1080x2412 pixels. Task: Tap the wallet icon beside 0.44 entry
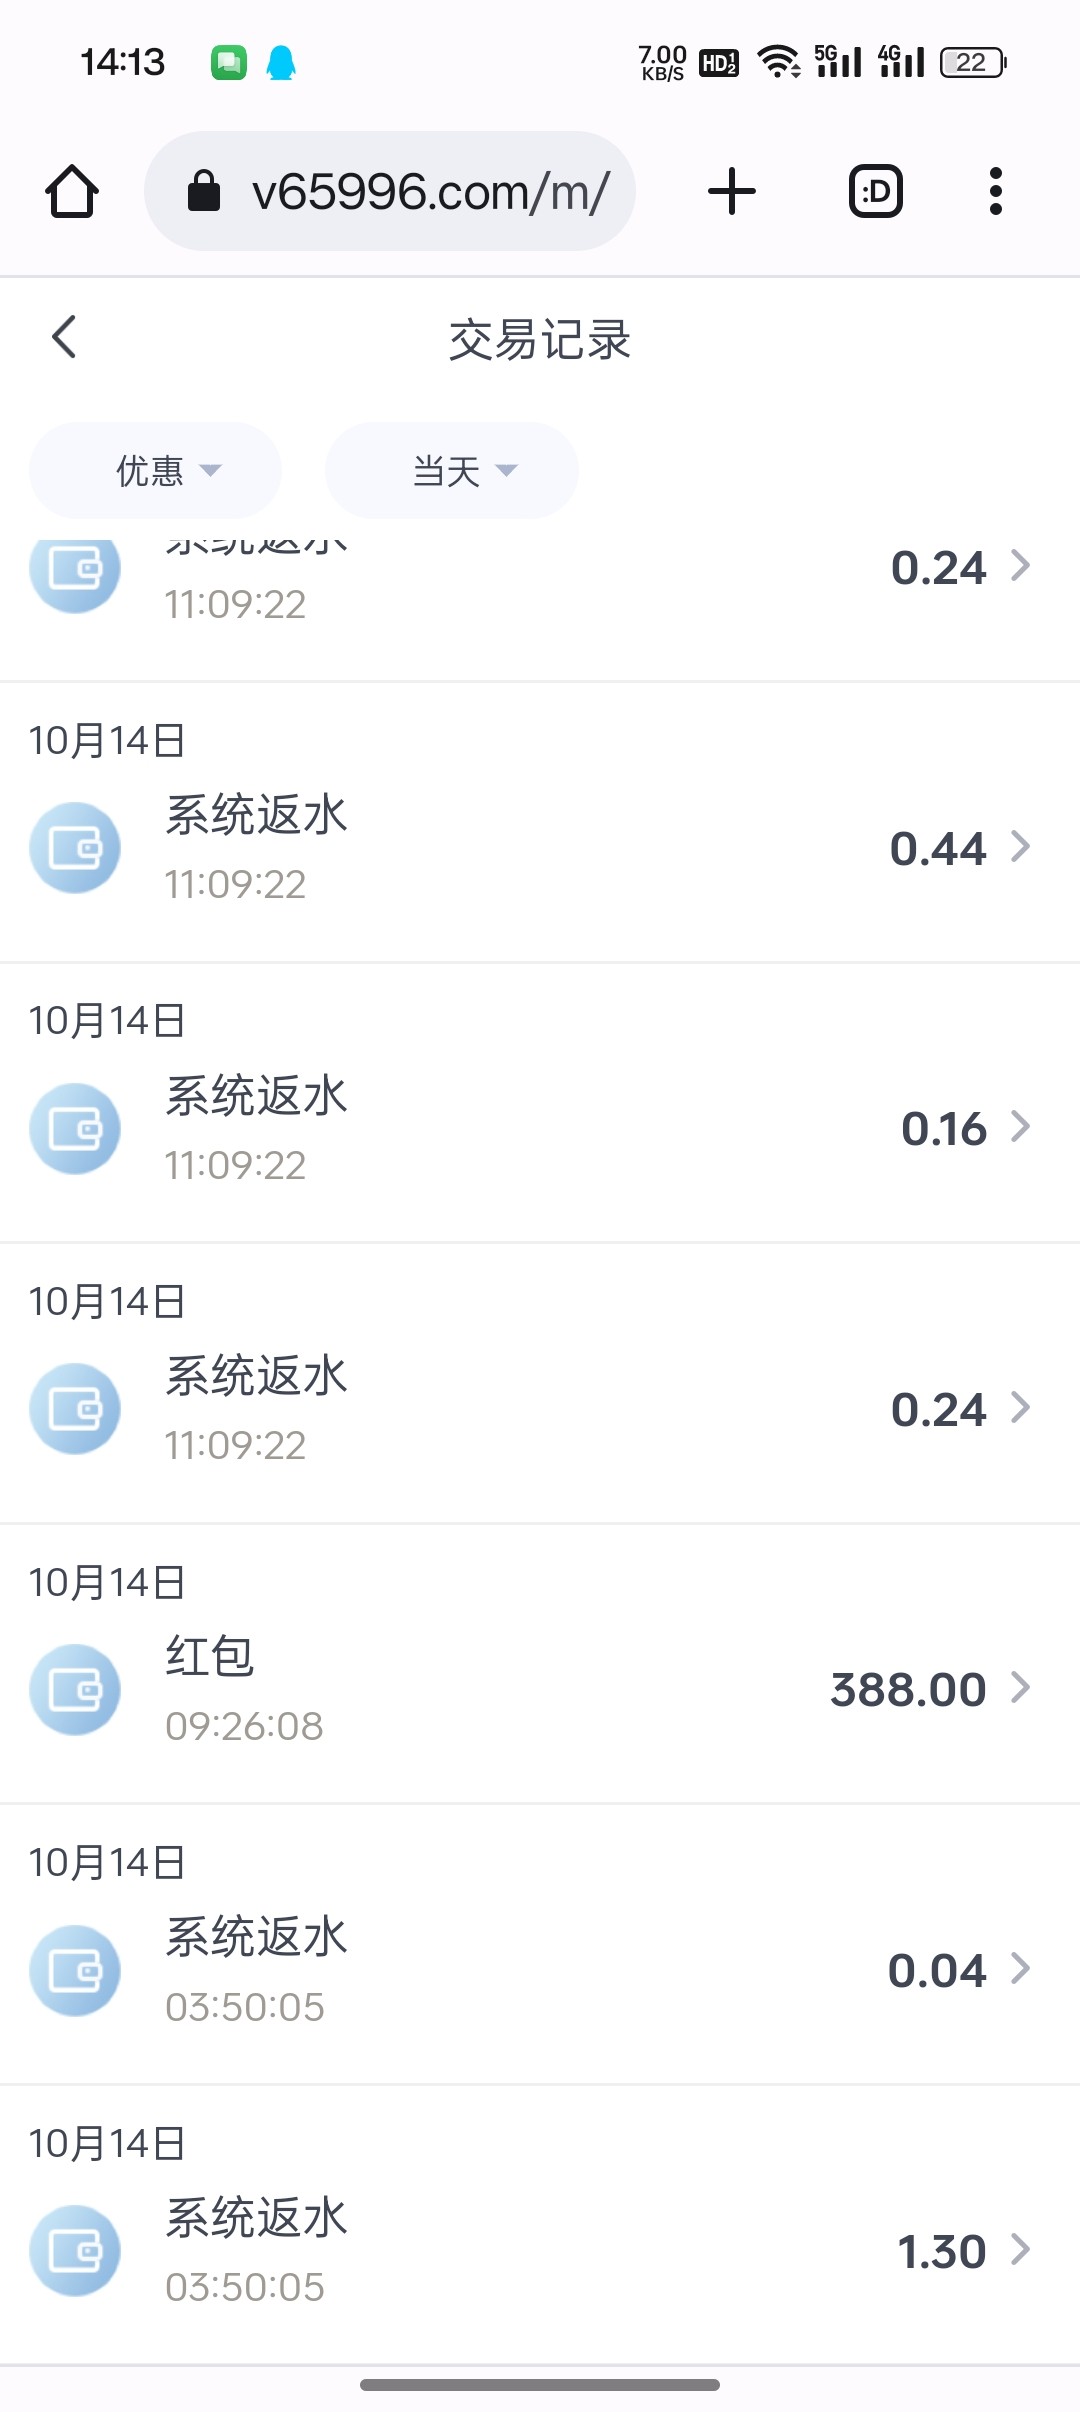click(x=75, y=848)
